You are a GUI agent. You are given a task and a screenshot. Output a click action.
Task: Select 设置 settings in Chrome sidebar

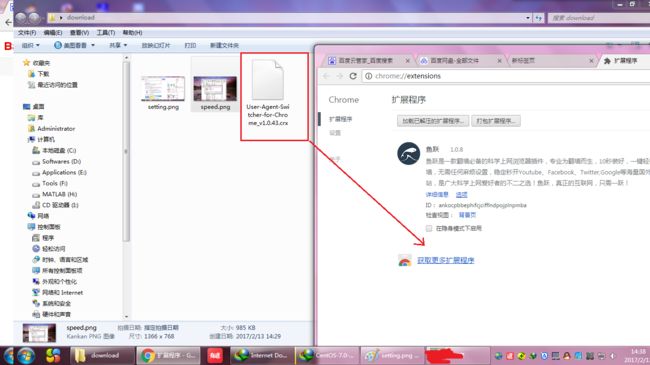click(335, 133)
